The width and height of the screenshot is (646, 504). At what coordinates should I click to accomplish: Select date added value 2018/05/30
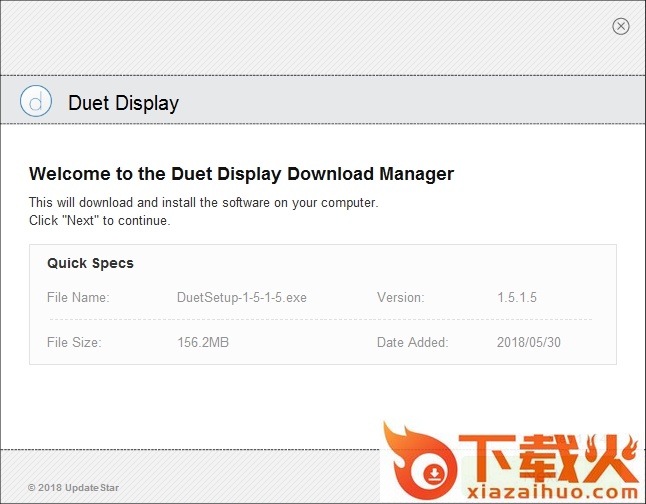tap(529, 342)
